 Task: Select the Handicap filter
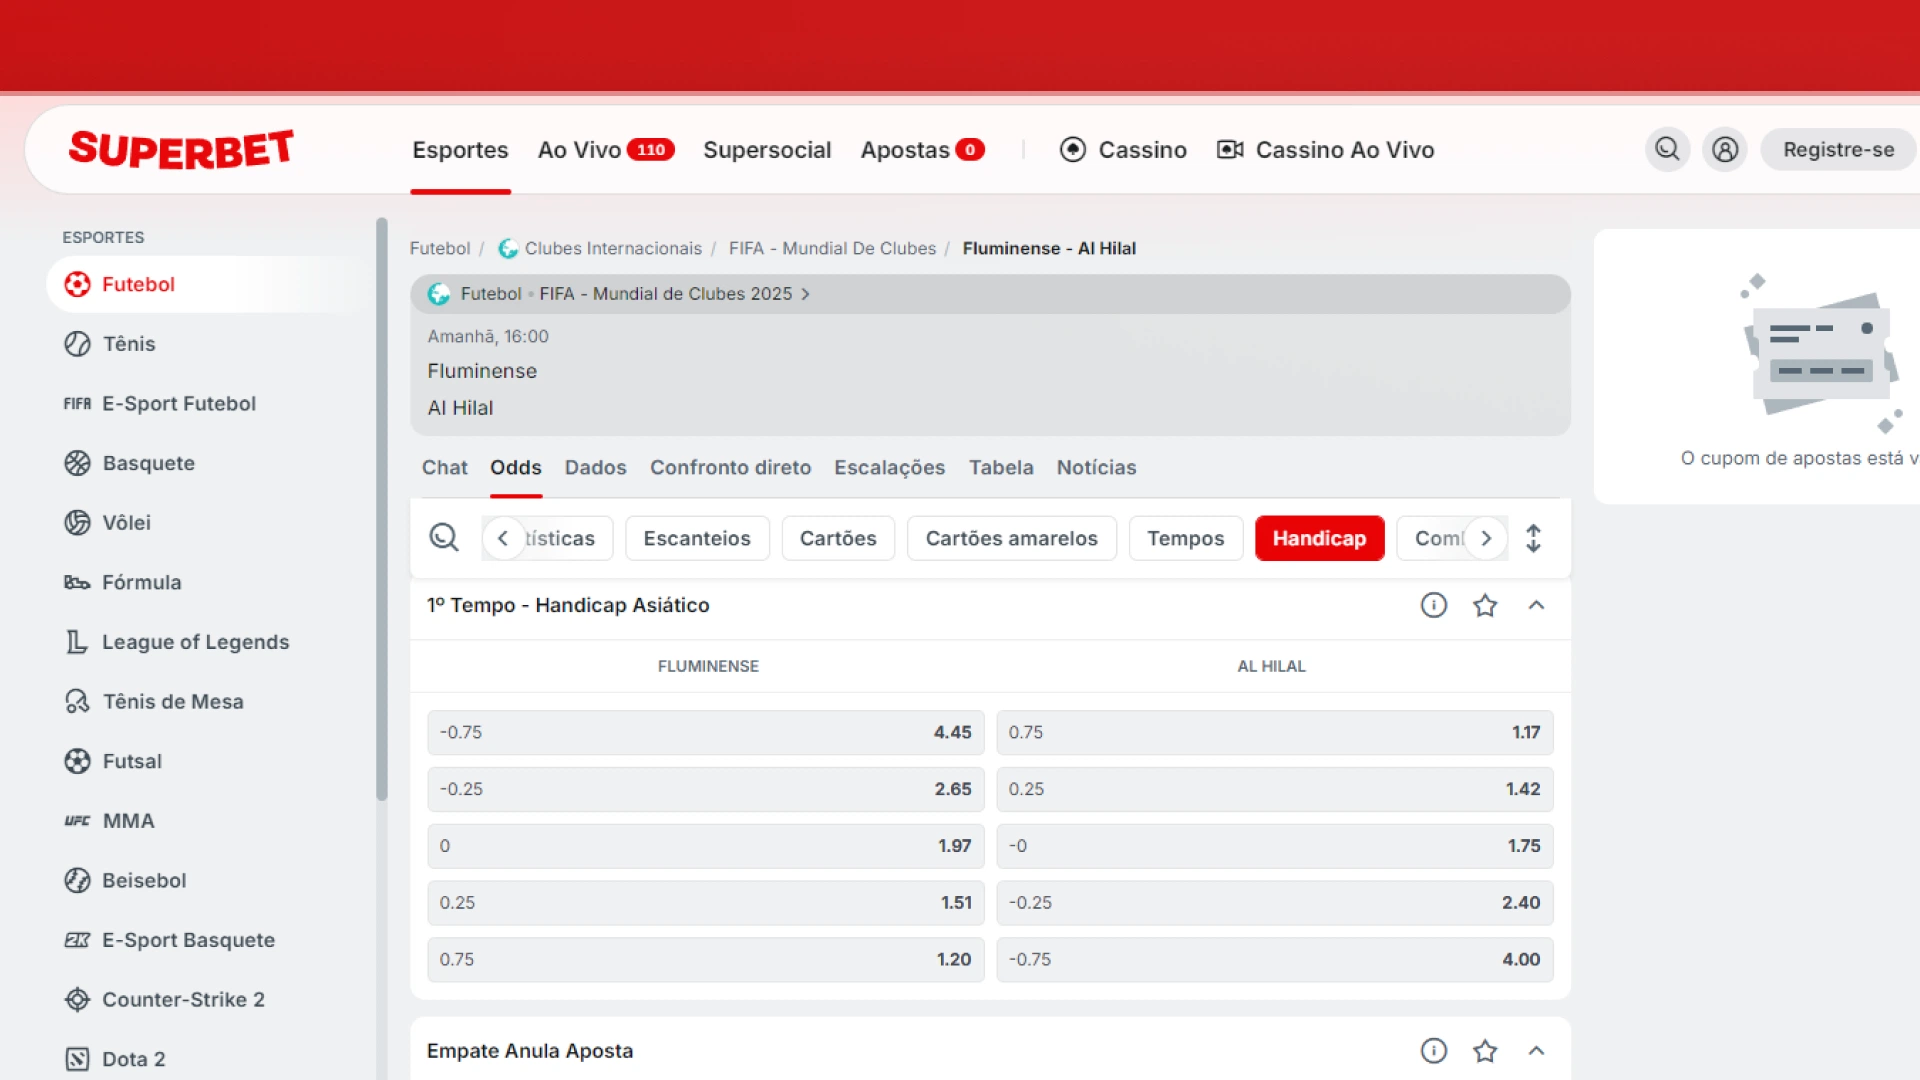tap(1319, 538)
